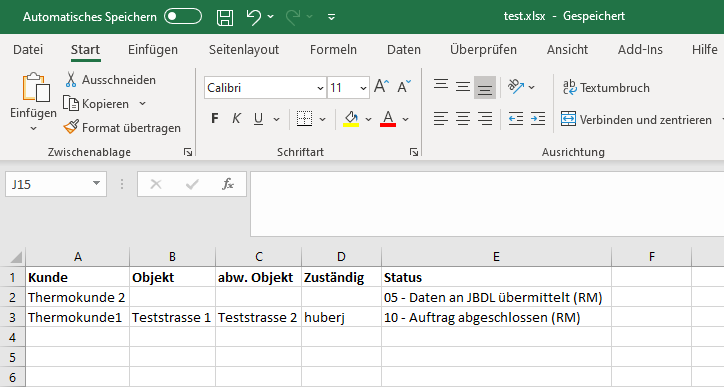
Task: Click the formula confirm checkmark icon
Action: pos(192,184)
